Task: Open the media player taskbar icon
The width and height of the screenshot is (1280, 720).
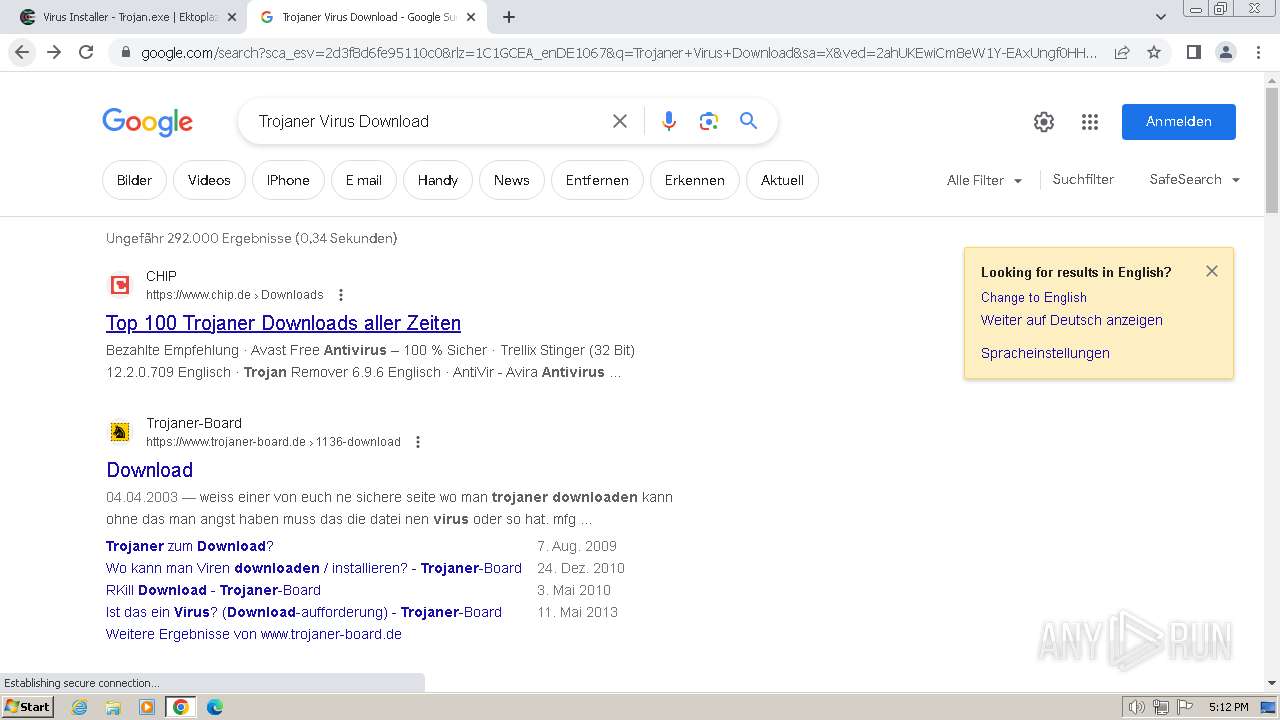Action: coord(147,707)
